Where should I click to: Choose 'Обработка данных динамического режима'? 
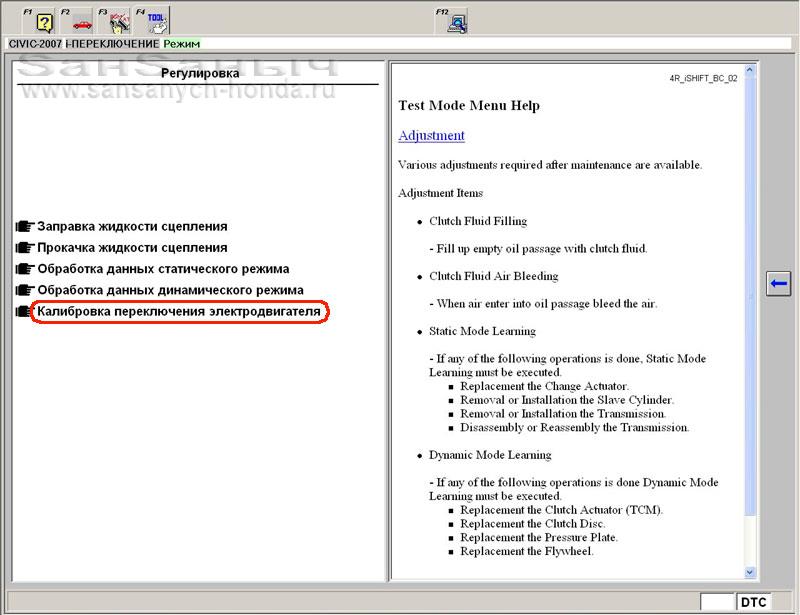pyautogui.click(x=170, y=290)
